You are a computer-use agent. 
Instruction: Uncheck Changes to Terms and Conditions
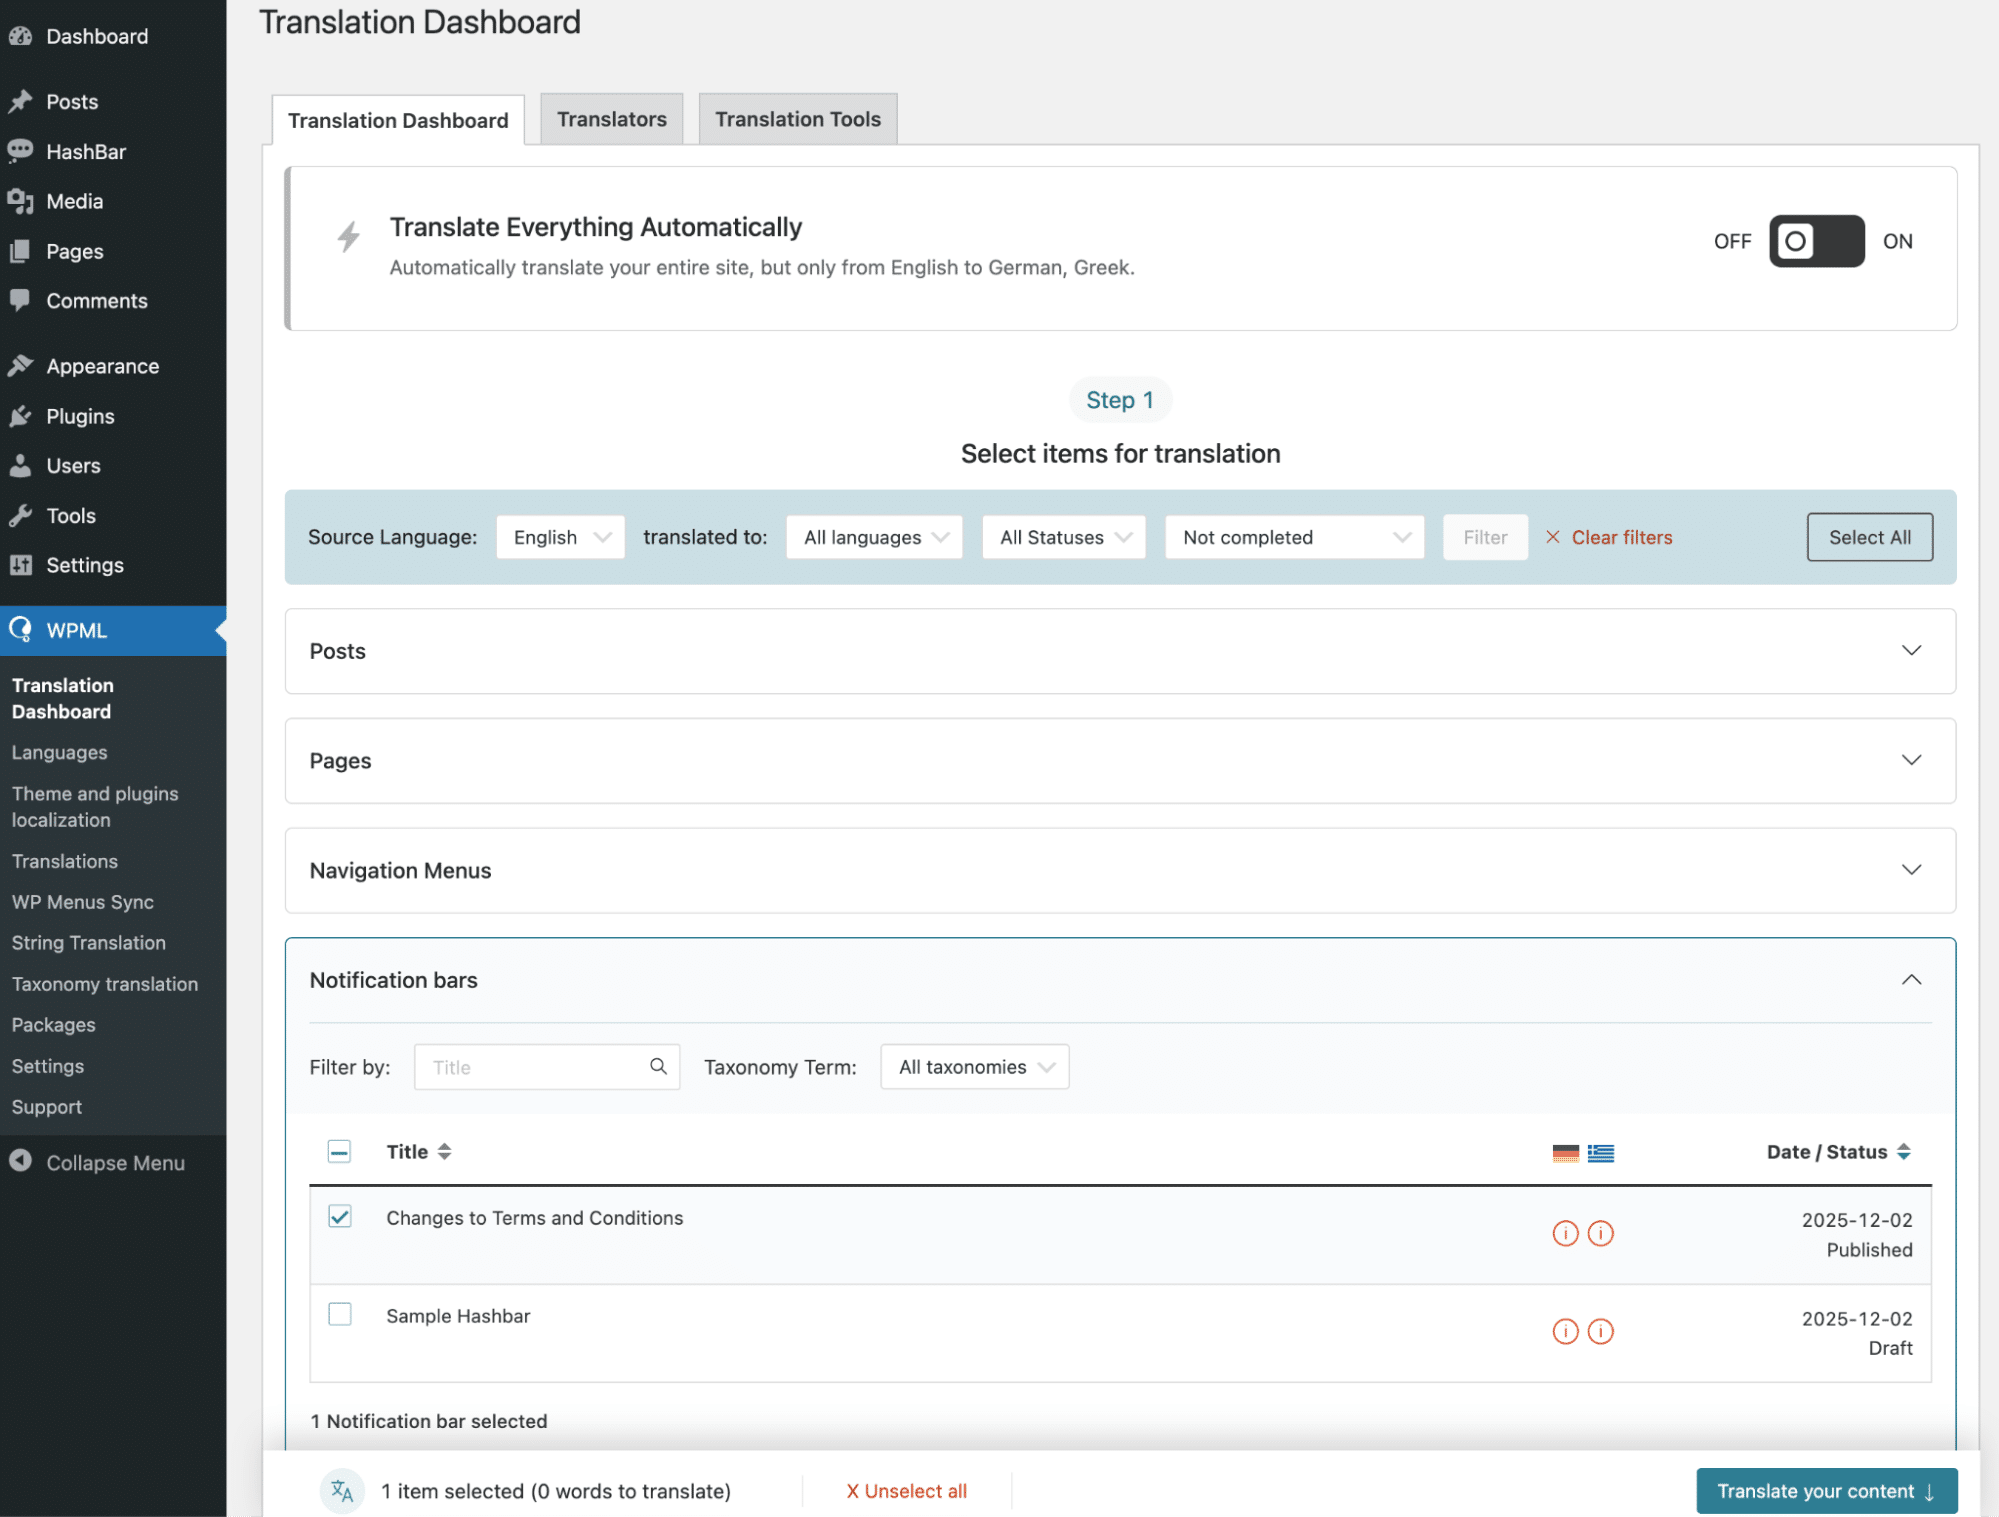pos(340,1217)
